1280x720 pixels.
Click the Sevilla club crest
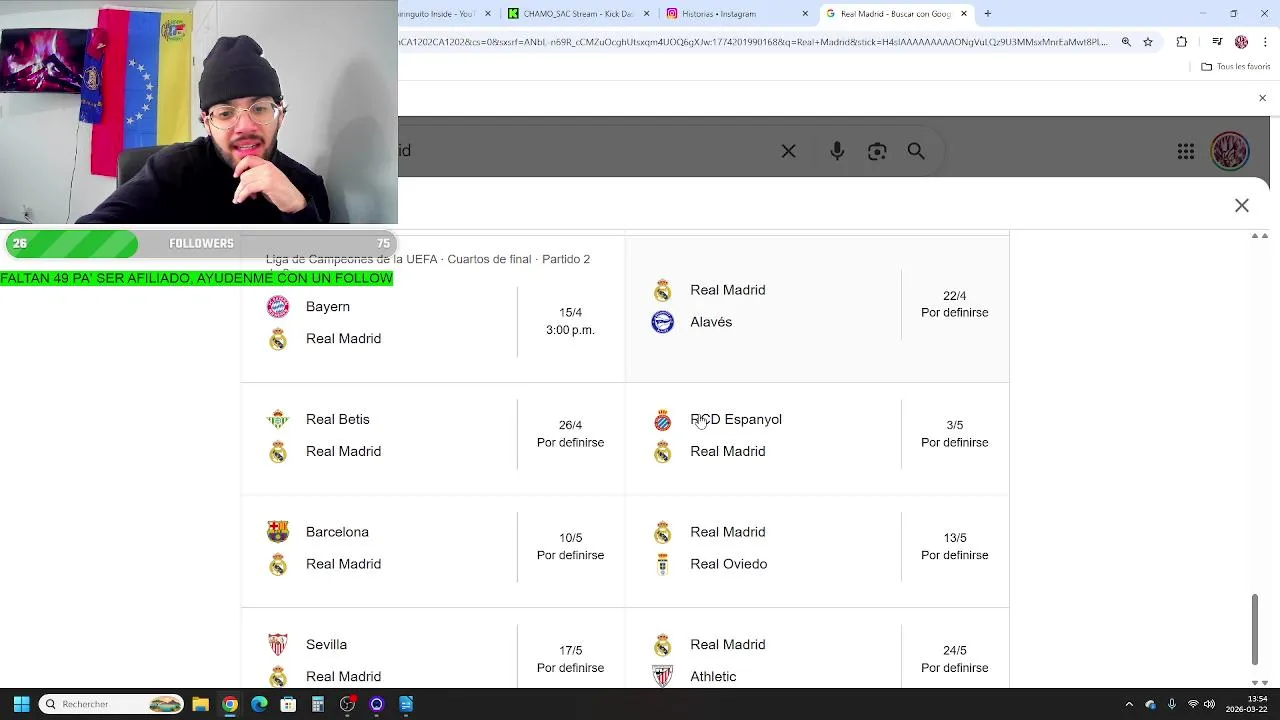[x=278, y=645]
